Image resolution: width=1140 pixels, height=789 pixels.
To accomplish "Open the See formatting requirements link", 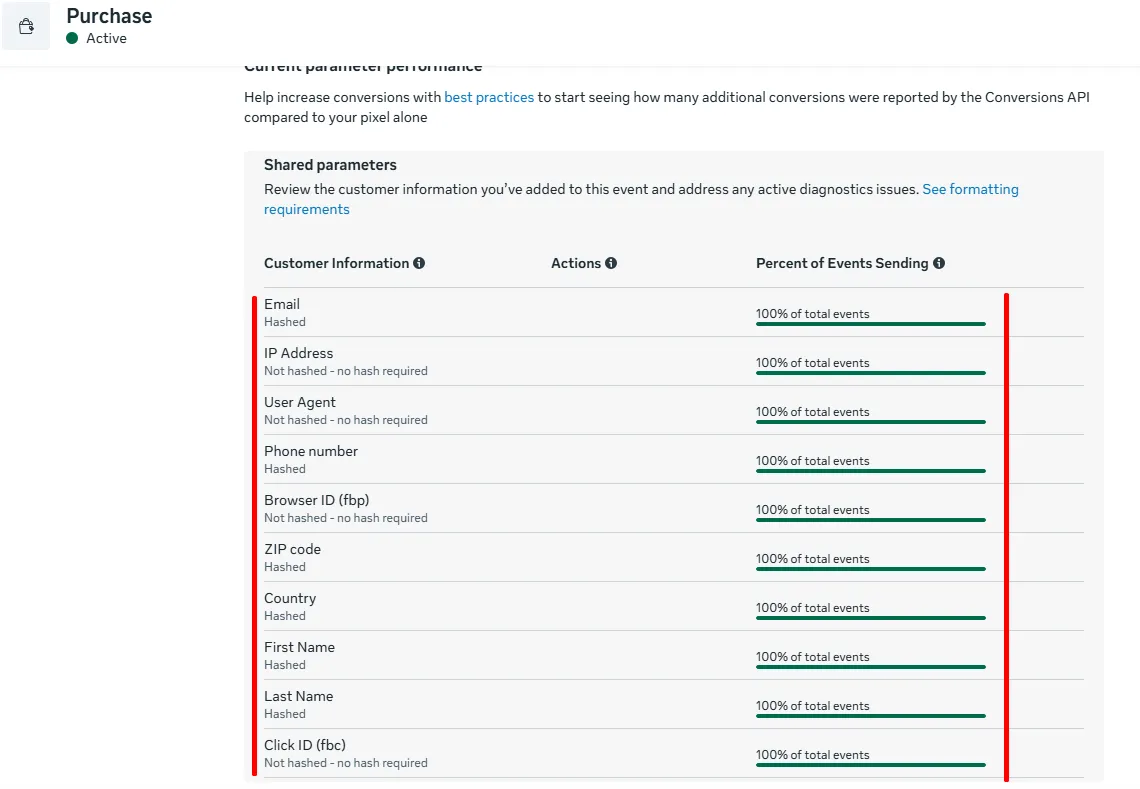I will point(970,189).
